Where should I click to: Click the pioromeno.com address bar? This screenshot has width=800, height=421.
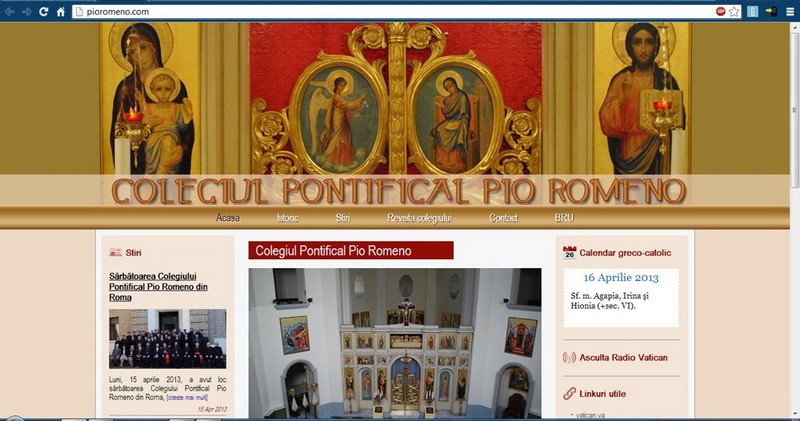393,11
